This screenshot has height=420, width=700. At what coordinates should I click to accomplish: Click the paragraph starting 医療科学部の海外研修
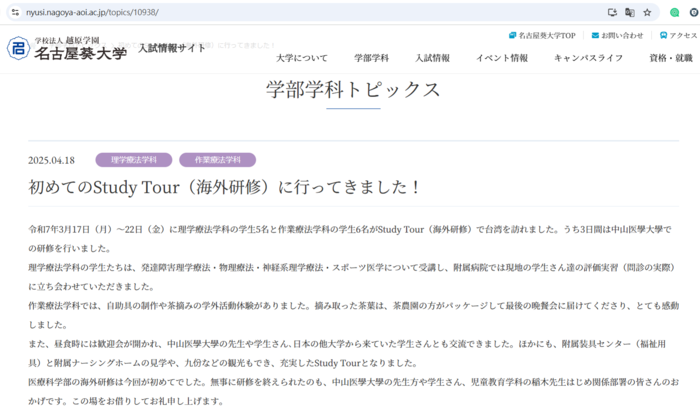(354, 391)
